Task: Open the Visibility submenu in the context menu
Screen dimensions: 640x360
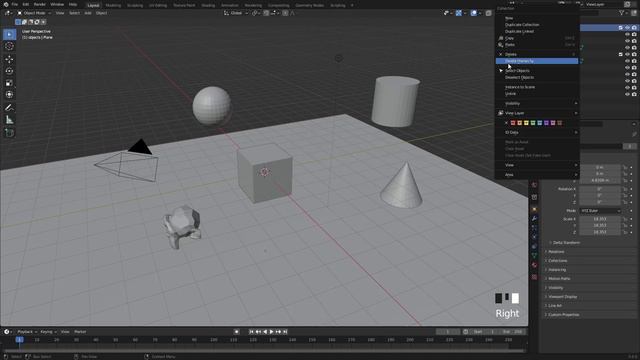Action: pyautogui.click(x=537, y=103)
